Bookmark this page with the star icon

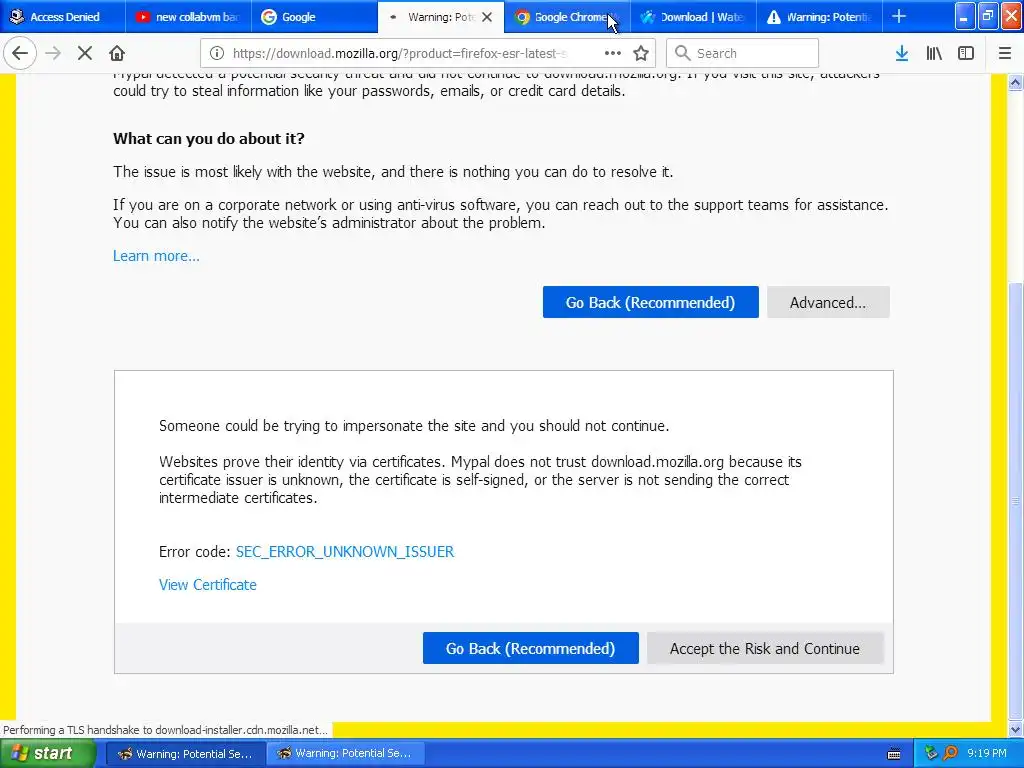click(641, 53)
